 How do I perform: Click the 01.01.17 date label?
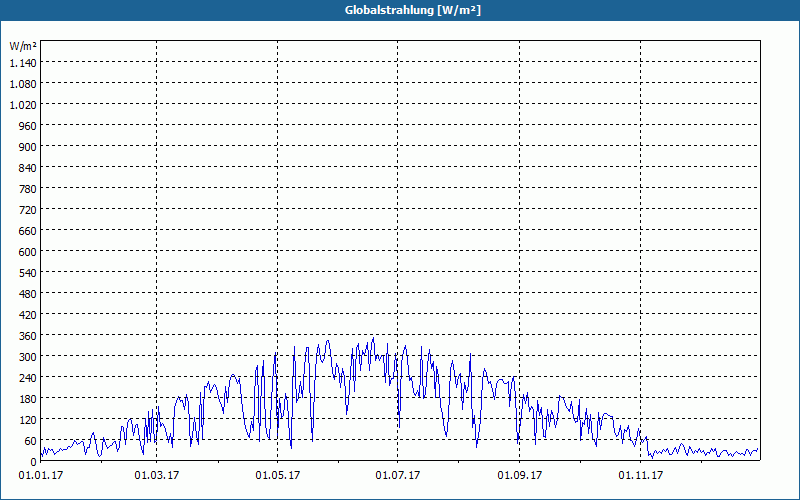[x=41, y=476]
